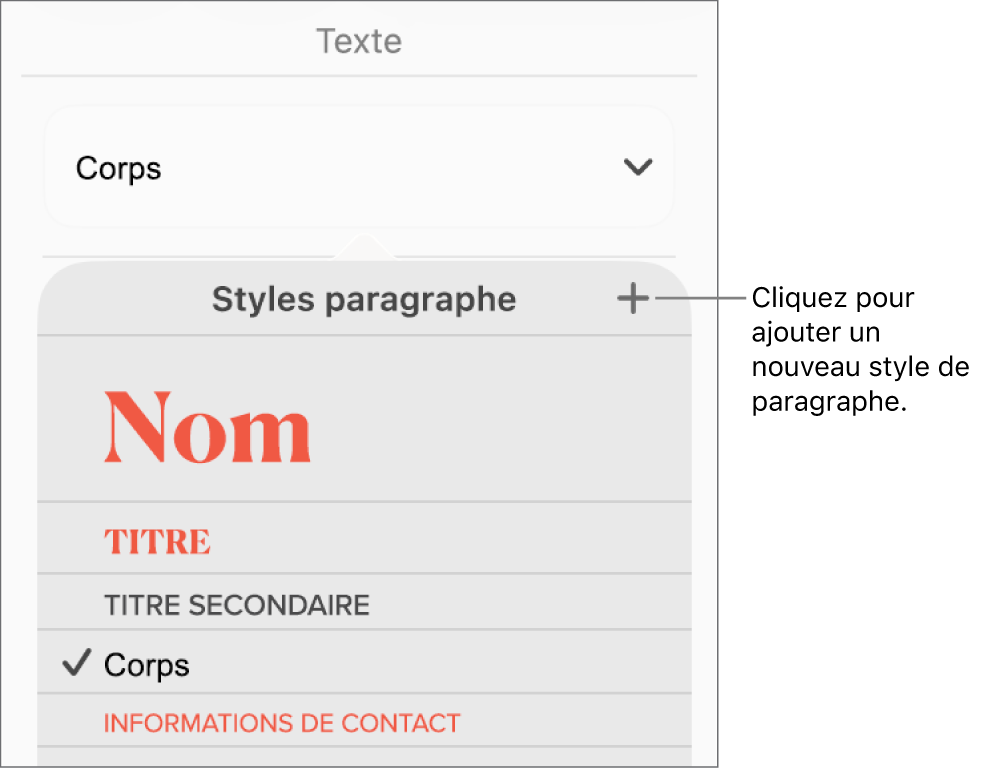Screen dimensions: 1000x769
Task: Choose the TITRE SECONDAIRE style
Action: coord(237,604)
